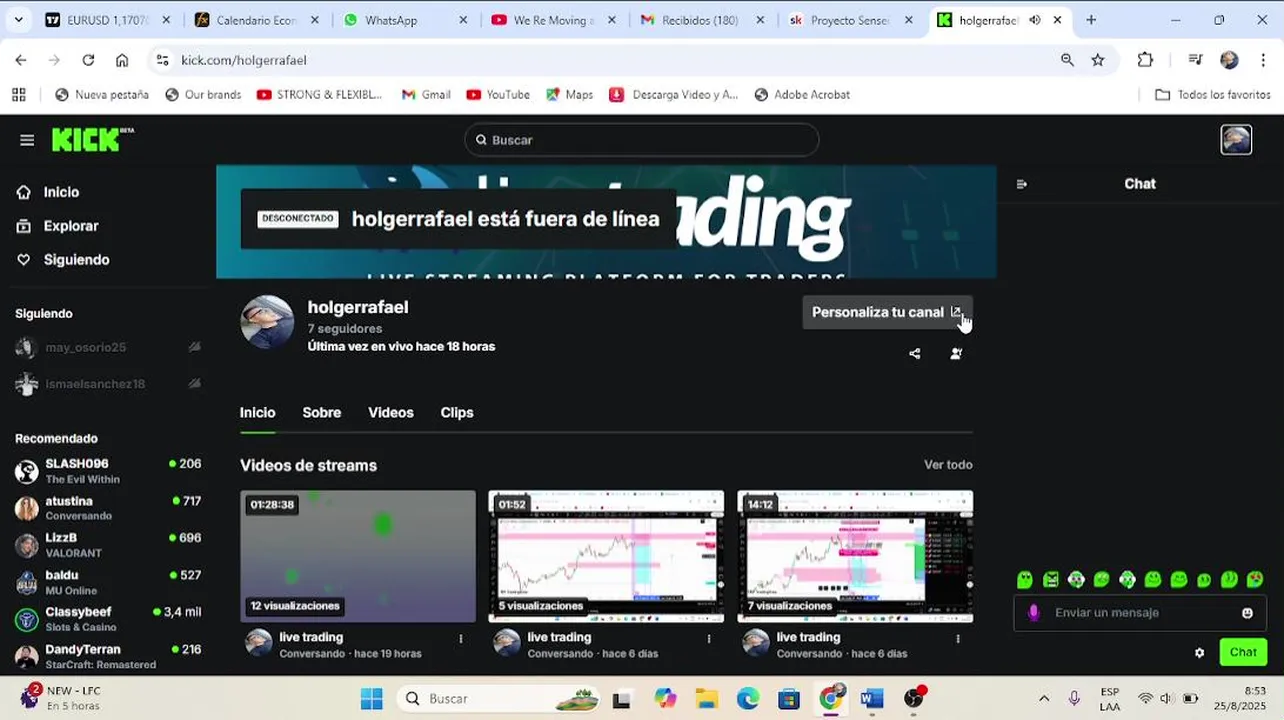Toggle notifications for may_osorio25
1284x720 pixels.
(x=194, y=347)
